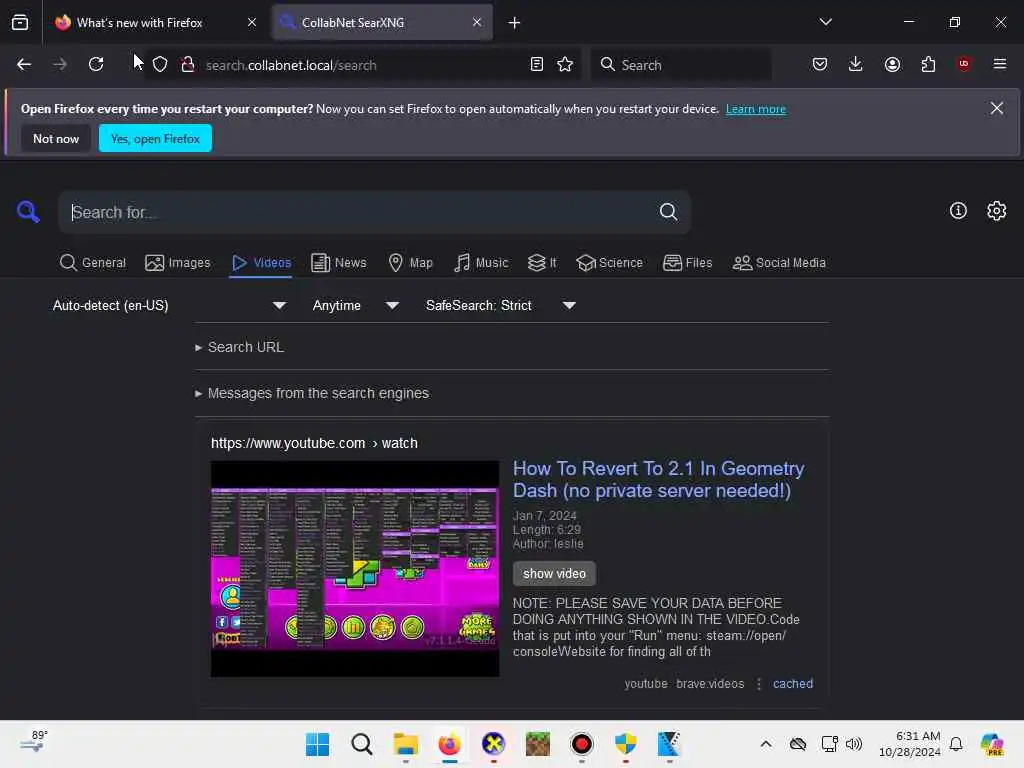The height and width of the screenshot is (768, 1024).
Task: Click the browser URL address bar
Action: click(362, 65)
